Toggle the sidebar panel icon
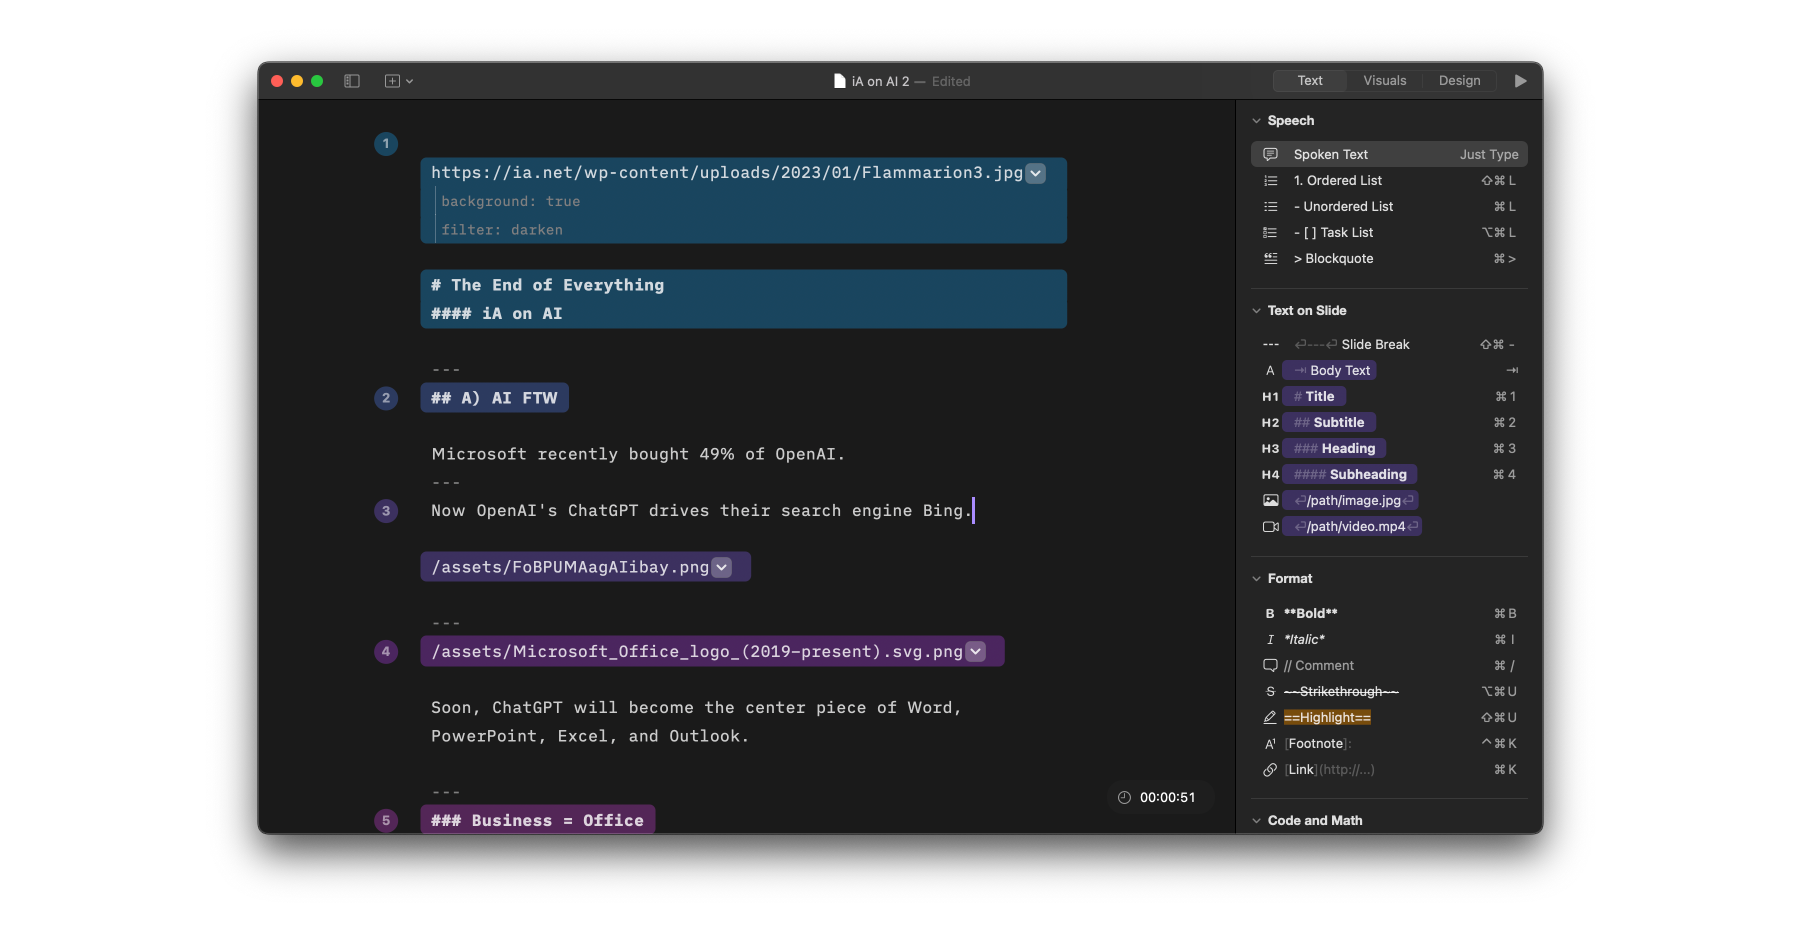 coord(352,81)
